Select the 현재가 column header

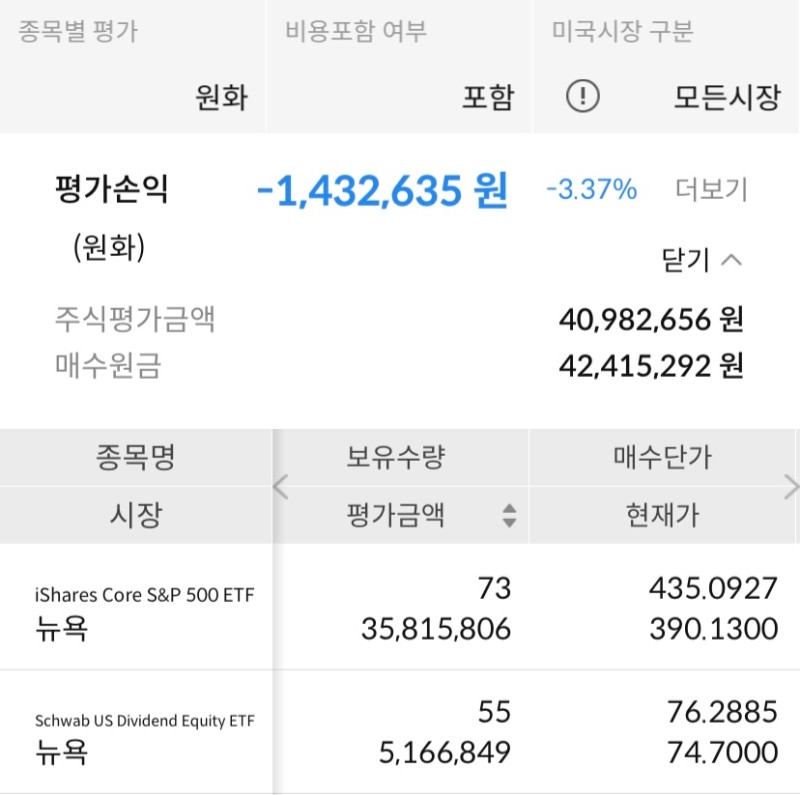pyautogui.click(x=662, y=515)
